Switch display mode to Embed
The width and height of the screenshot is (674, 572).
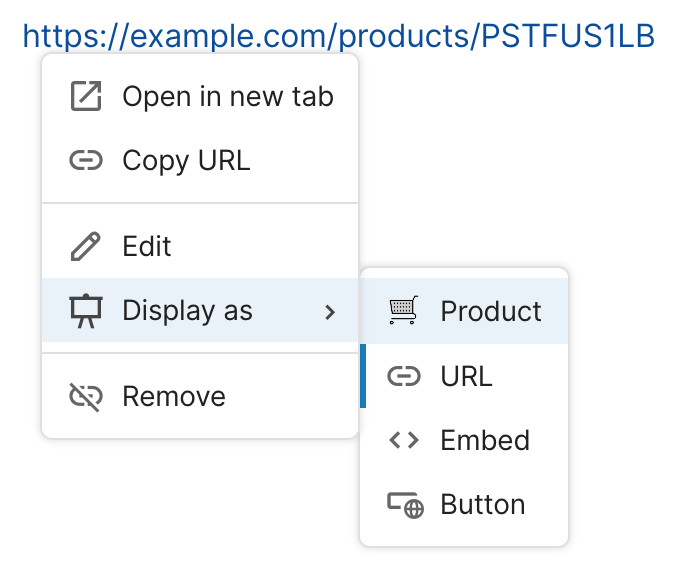point(484,440)
